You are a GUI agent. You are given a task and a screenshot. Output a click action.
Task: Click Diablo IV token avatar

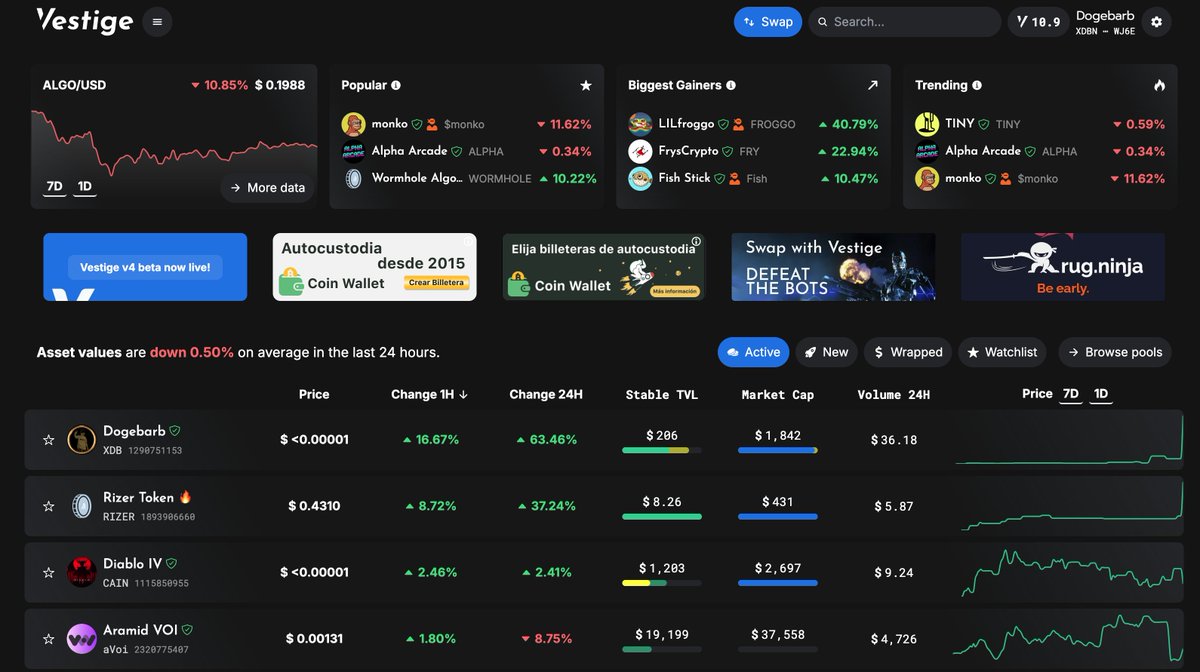tap(81, 573)
